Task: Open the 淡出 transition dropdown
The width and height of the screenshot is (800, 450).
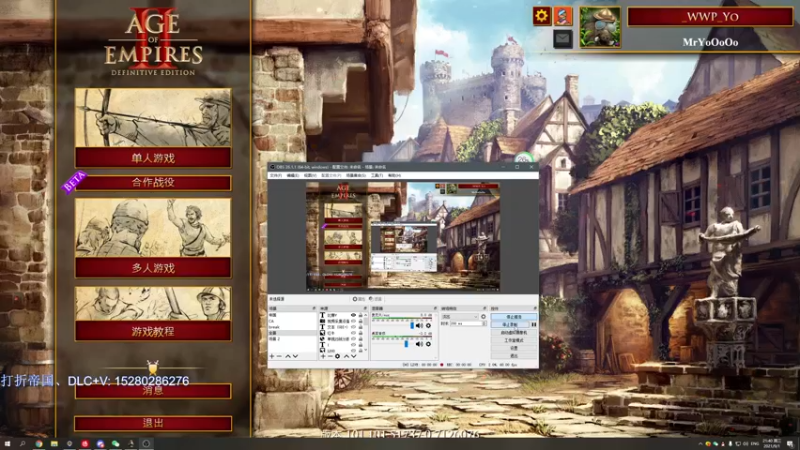Action: coord(460,316)
